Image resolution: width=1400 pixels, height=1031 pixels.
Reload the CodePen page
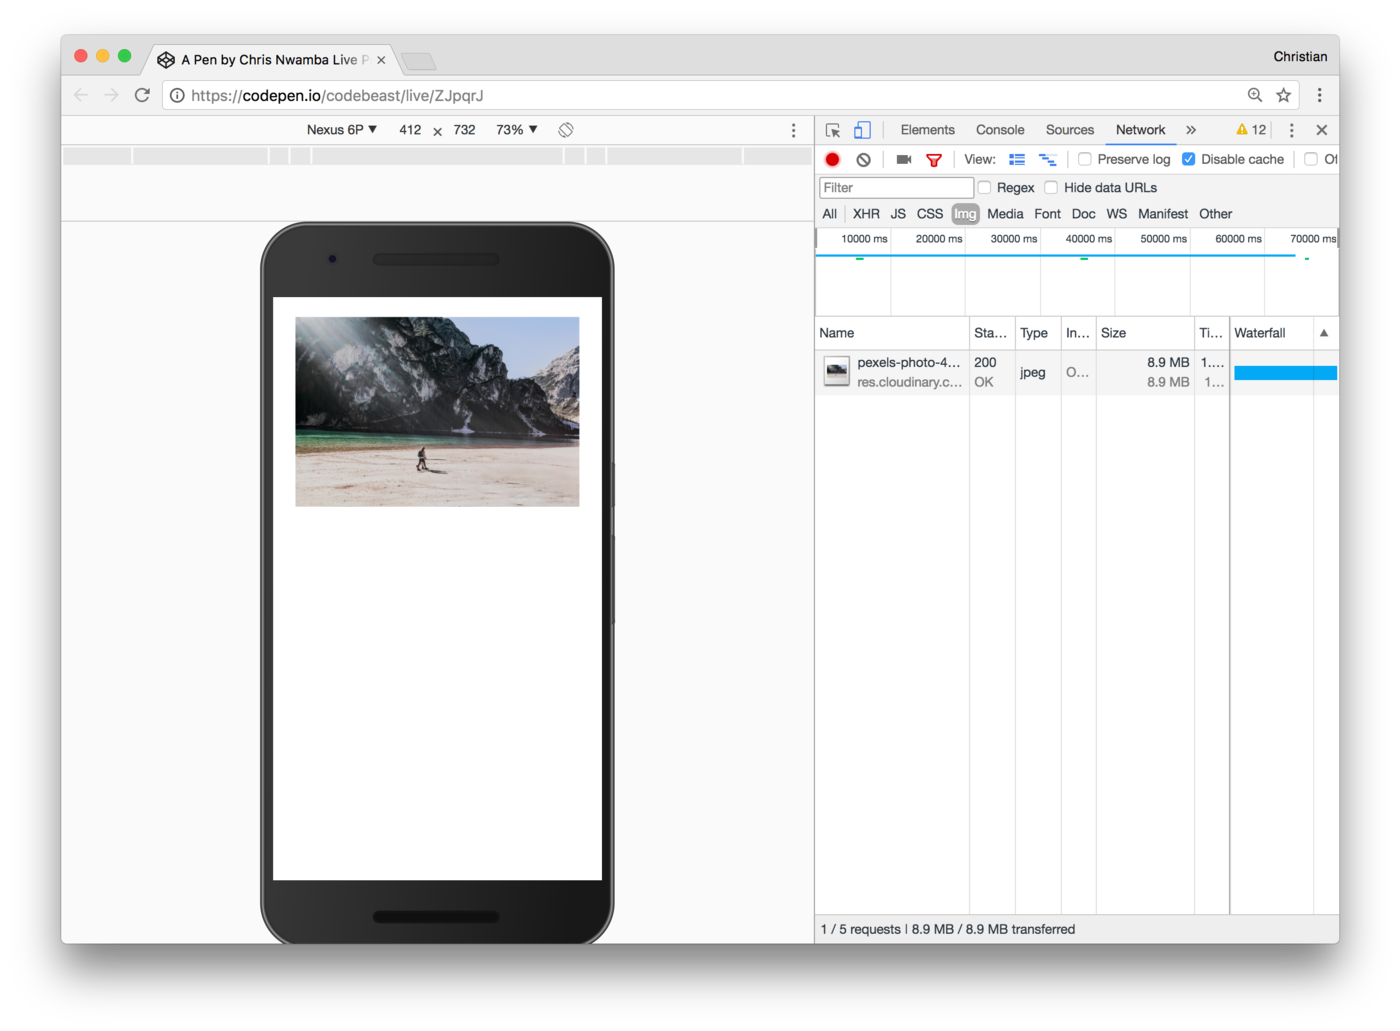[x=142, y=95]
